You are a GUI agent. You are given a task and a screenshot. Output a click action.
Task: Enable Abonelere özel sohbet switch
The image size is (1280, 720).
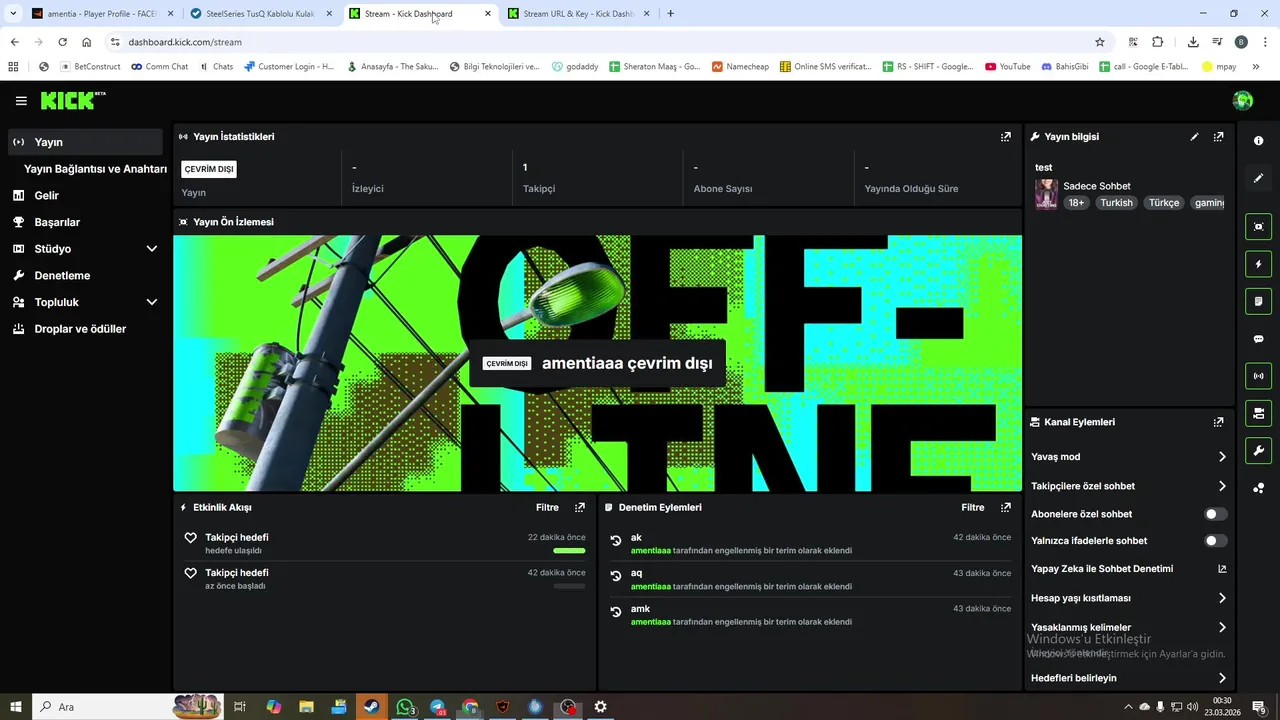click(x=1215, y=514)
